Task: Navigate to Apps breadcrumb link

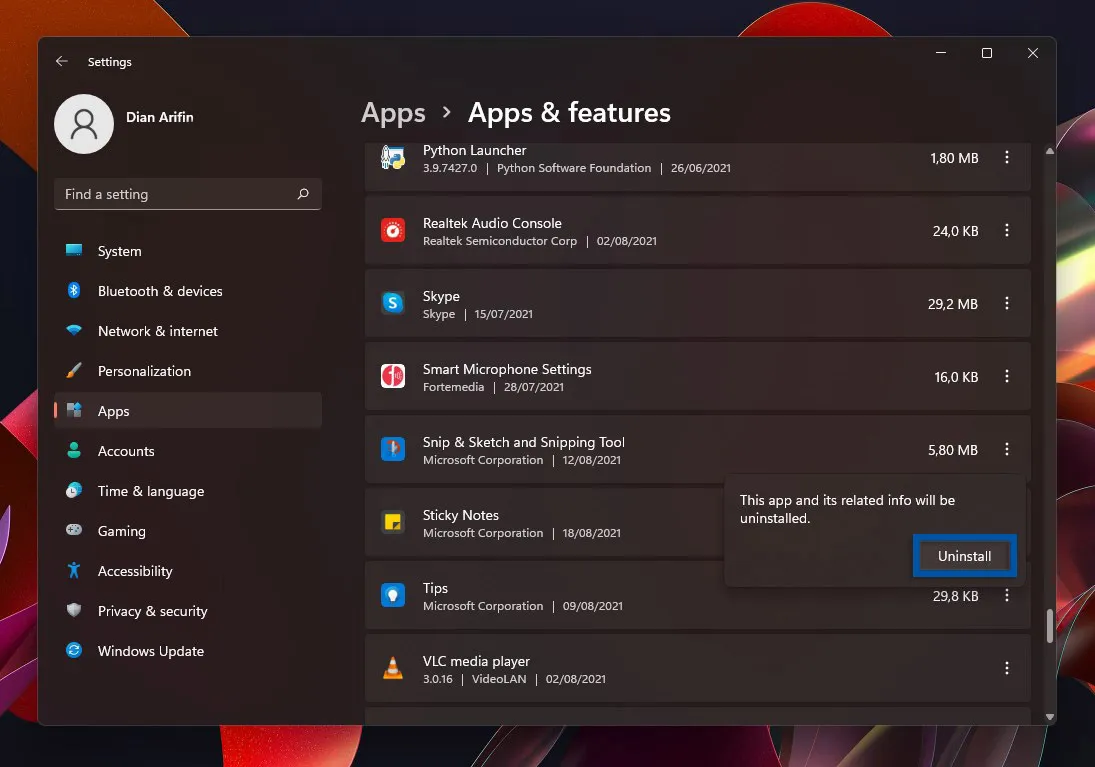Action: pos(392,113)
